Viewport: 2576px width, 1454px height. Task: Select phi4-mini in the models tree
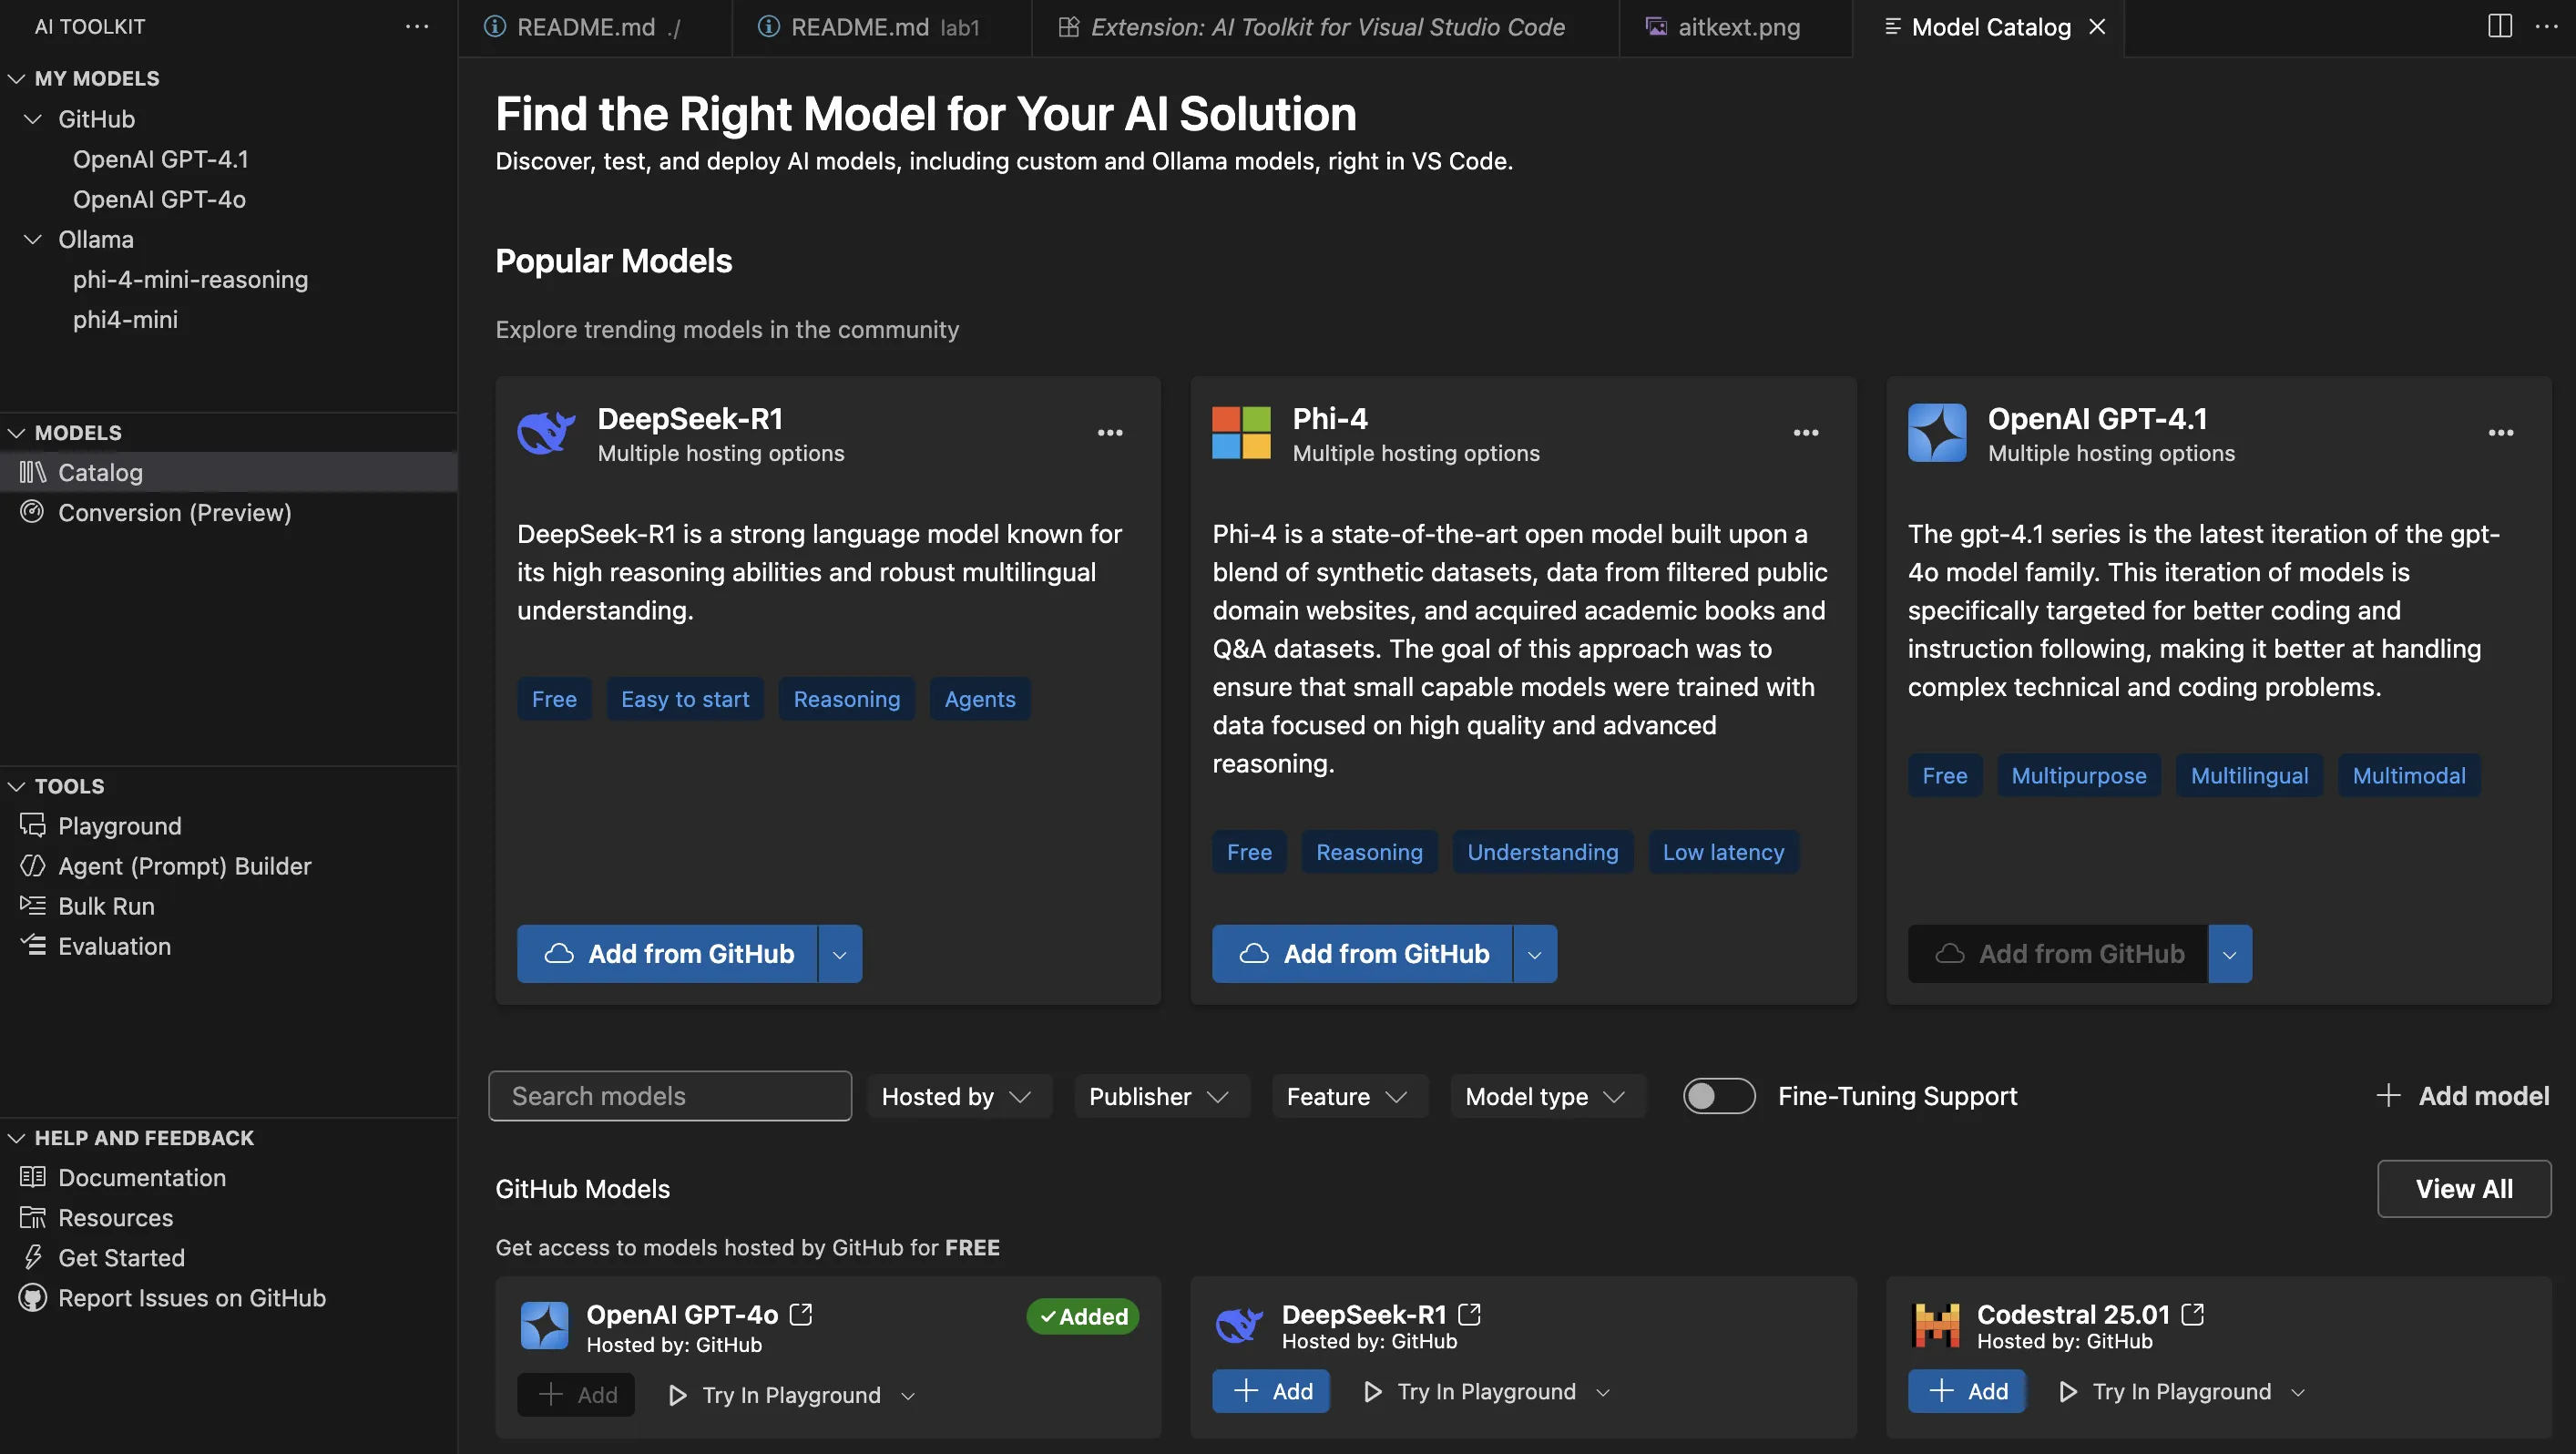(x=125, y=319)
